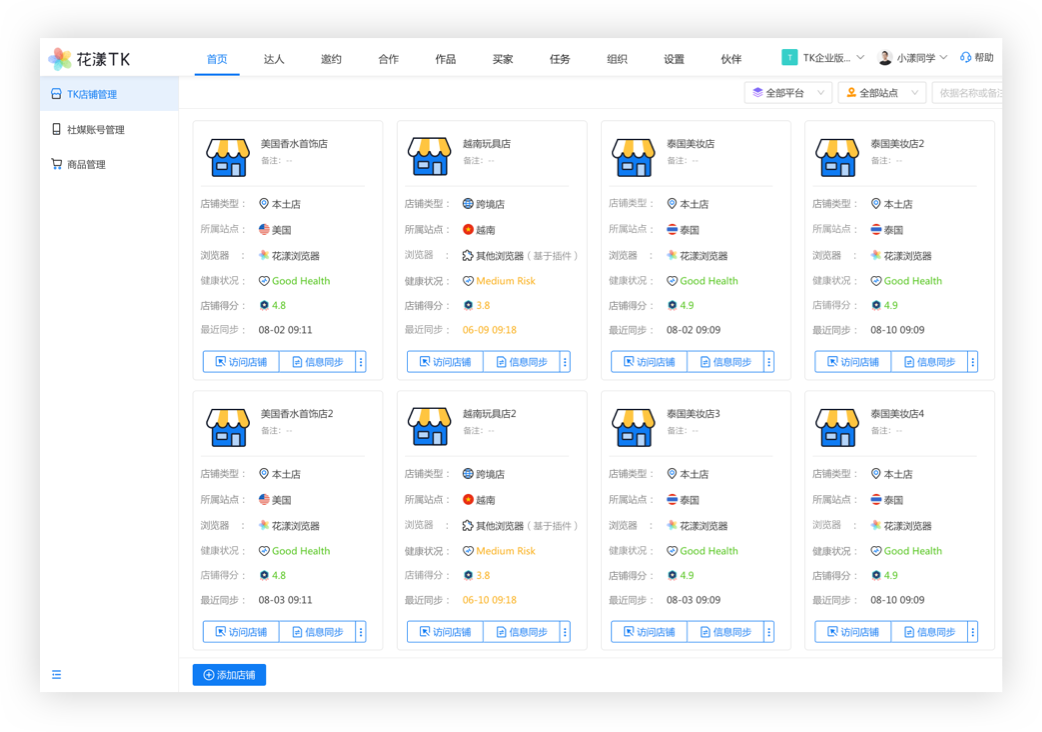Click the 添加店铺 button
The width and height of the screenshot is (1042, 732).
[x=229, y=675]
